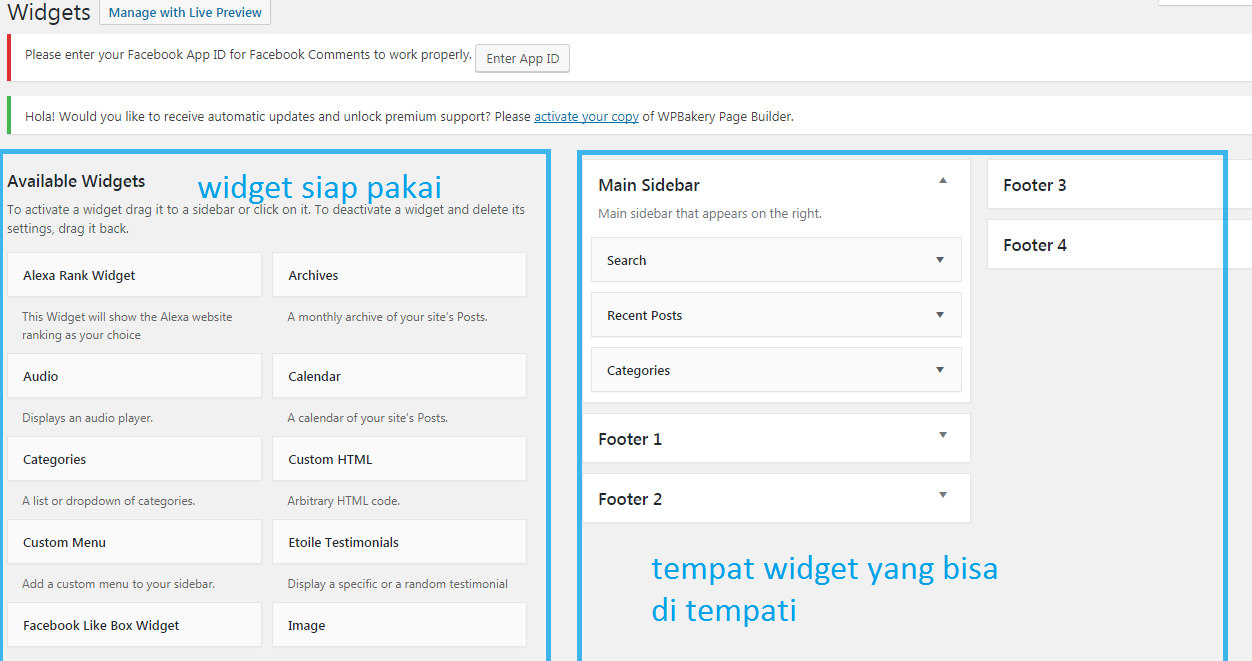Image resolution: width=1252 pixels, height=661 pixels.
Task: Expand the Recent Posts widget arrow
Action: click(x=939, y=315)
